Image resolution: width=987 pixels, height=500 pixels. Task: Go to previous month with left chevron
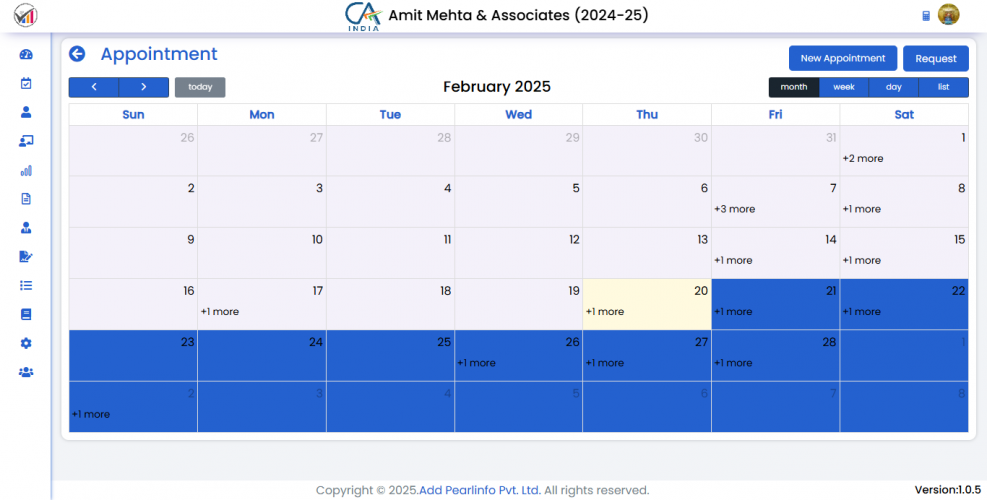94,87
